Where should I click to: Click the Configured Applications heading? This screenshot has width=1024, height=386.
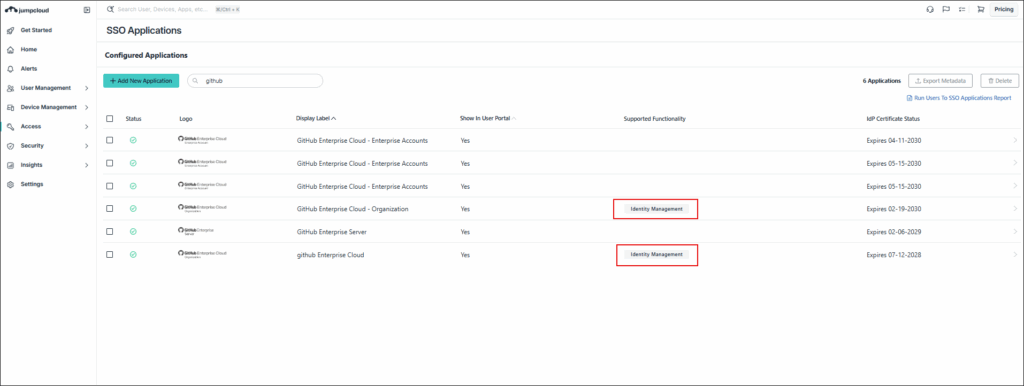click(146, 56)
